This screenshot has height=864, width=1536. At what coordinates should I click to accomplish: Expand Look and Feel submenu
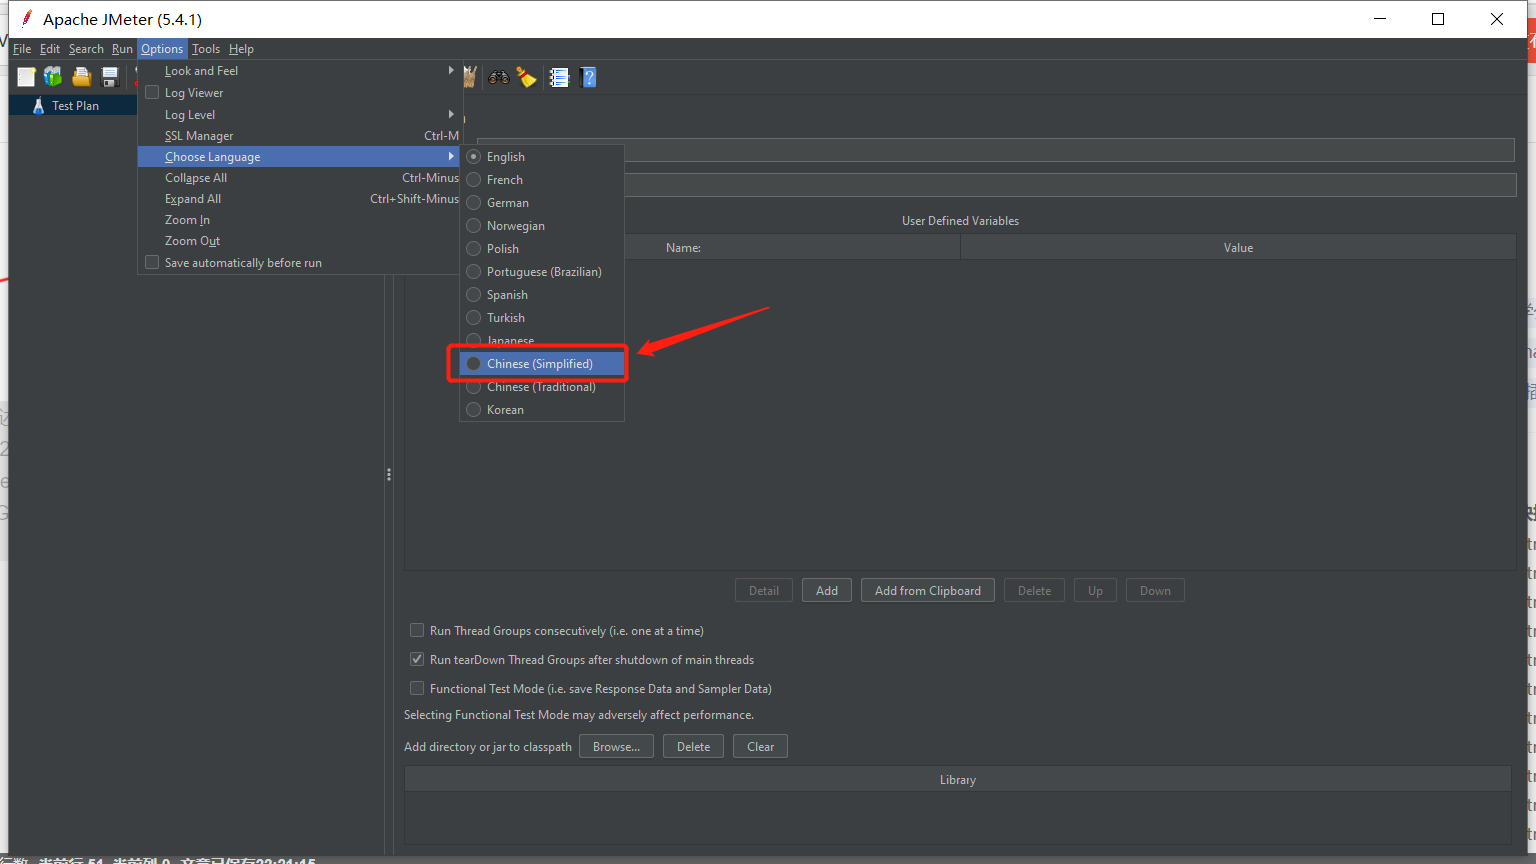click(299, 71)
